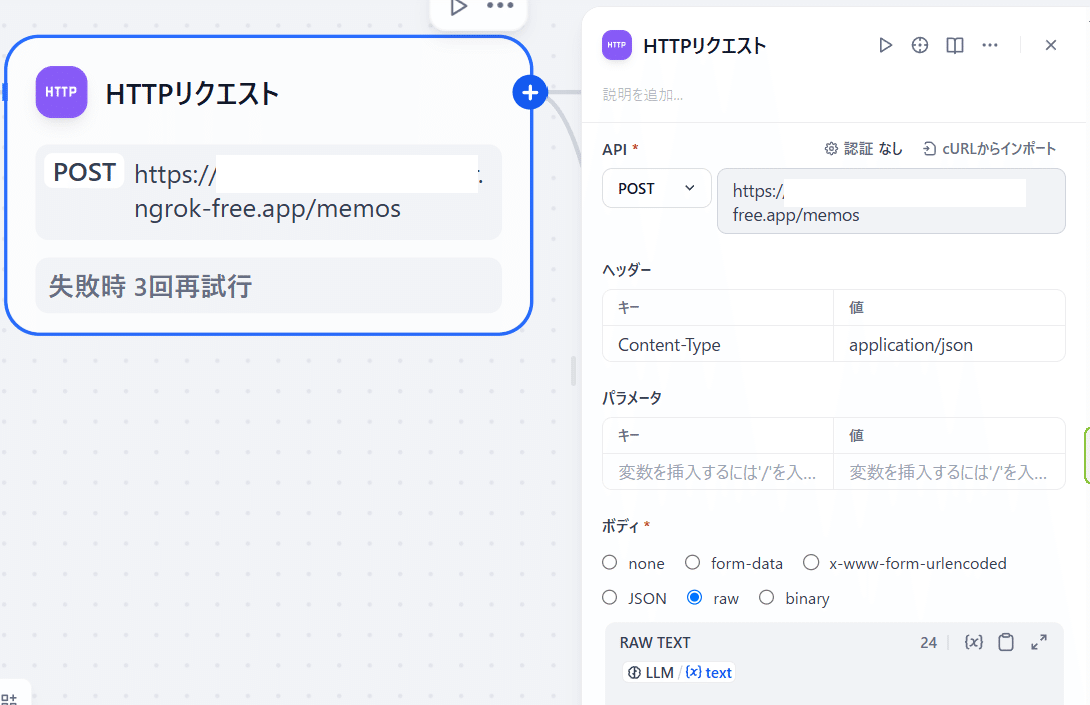The height and width of the screenshot is (705, 1090).
Task: Expand RAW TEXT editor with diagonal arrows icon
Action: tap(1038, 642)
